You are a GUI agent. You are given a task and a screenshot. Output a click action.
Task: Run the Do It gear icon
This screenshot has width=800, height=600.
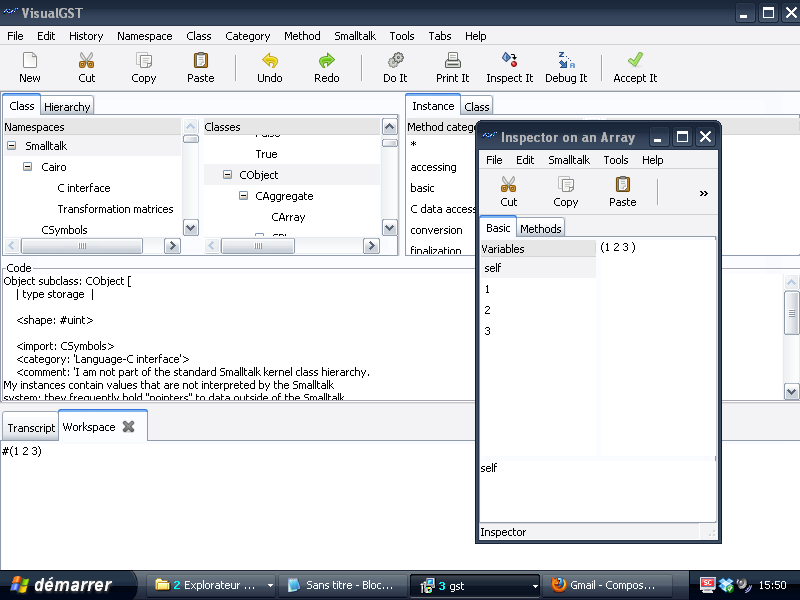click(395, 61)
